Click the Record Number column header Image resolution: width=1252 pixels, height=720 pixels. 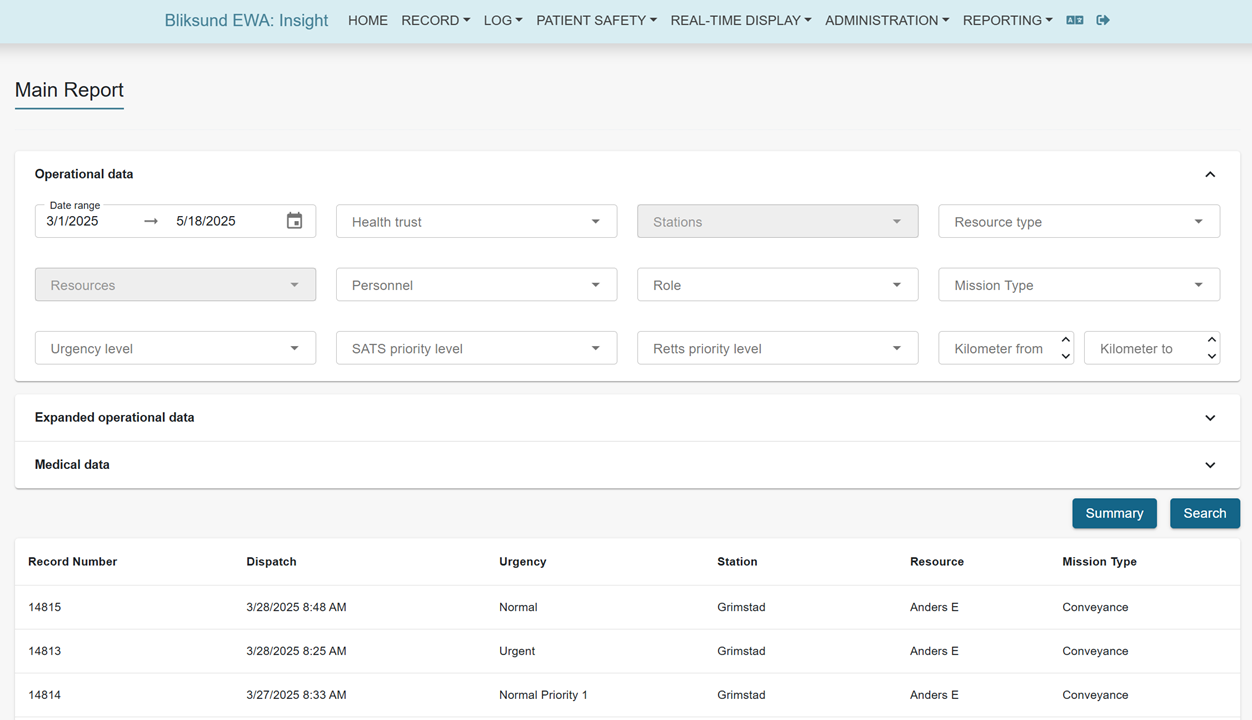pos(73,562)
